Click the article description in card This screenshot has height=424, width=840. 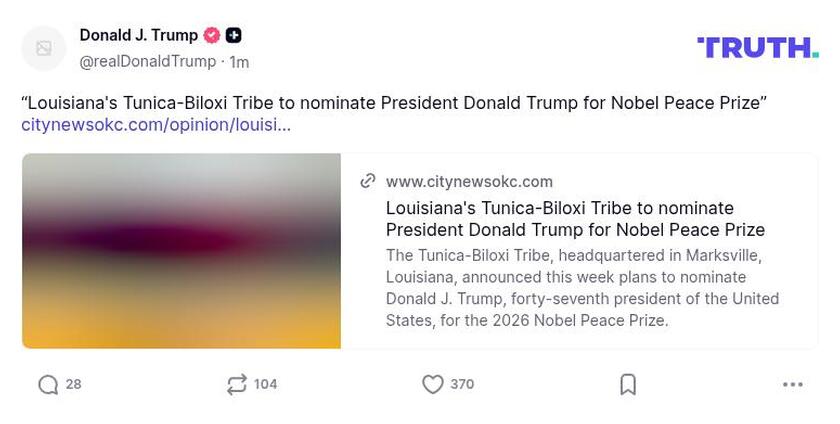tap(582, 288)
